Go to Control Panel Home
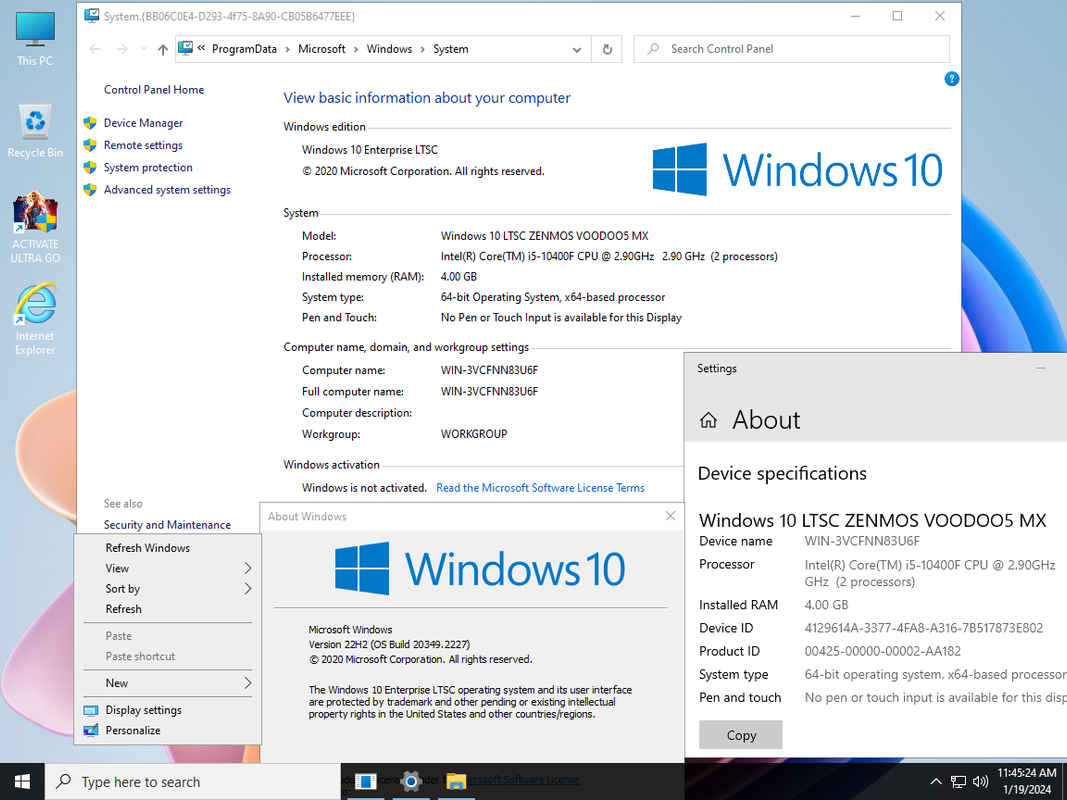 [154, 90]
